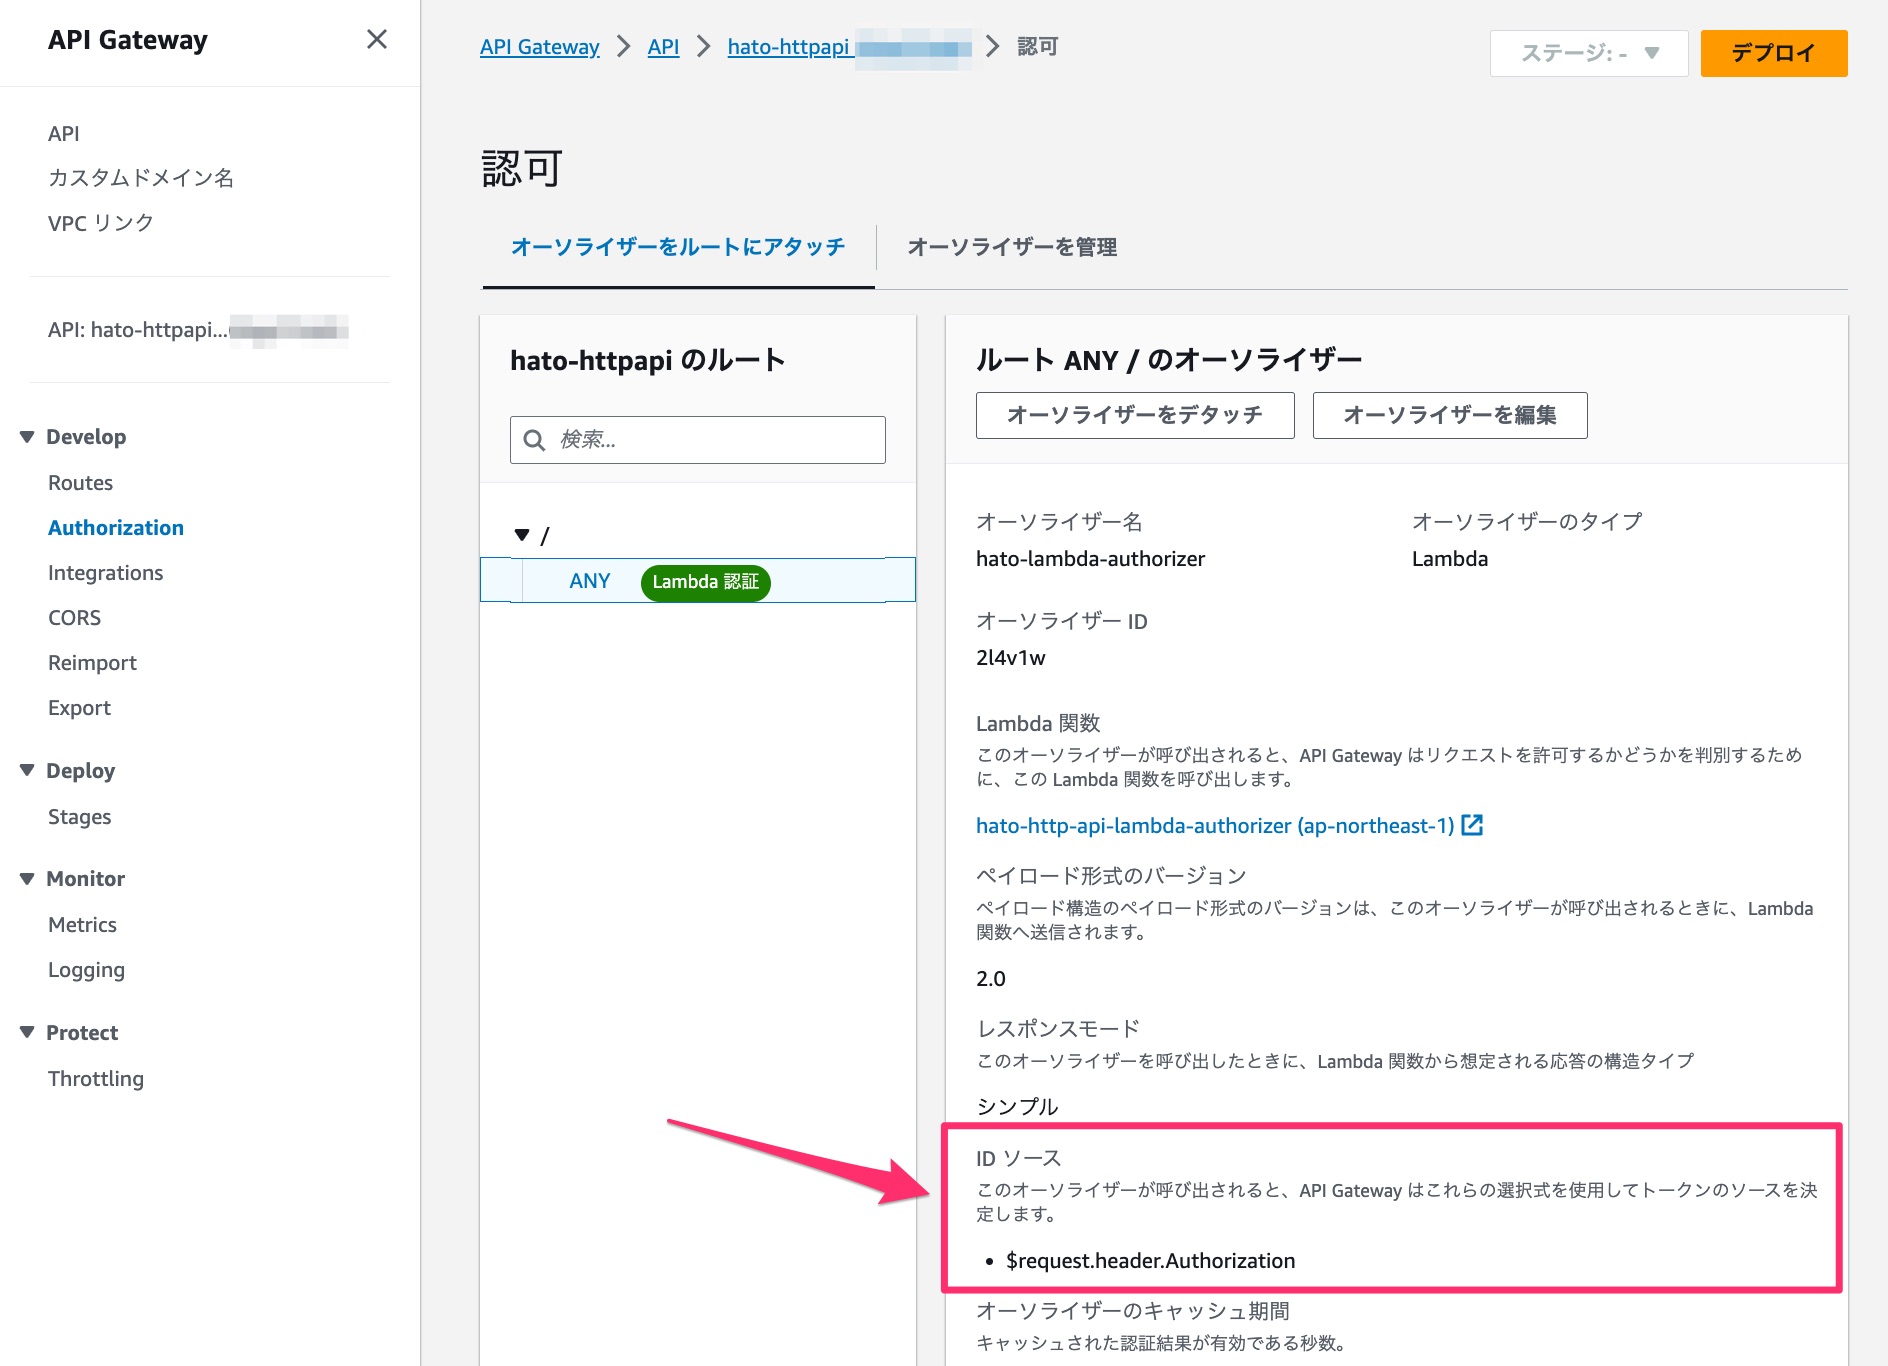Collapse the Develop section in the sidebar
The height and width of the screenshot is (1366, 1888).
tap(27, 436)
